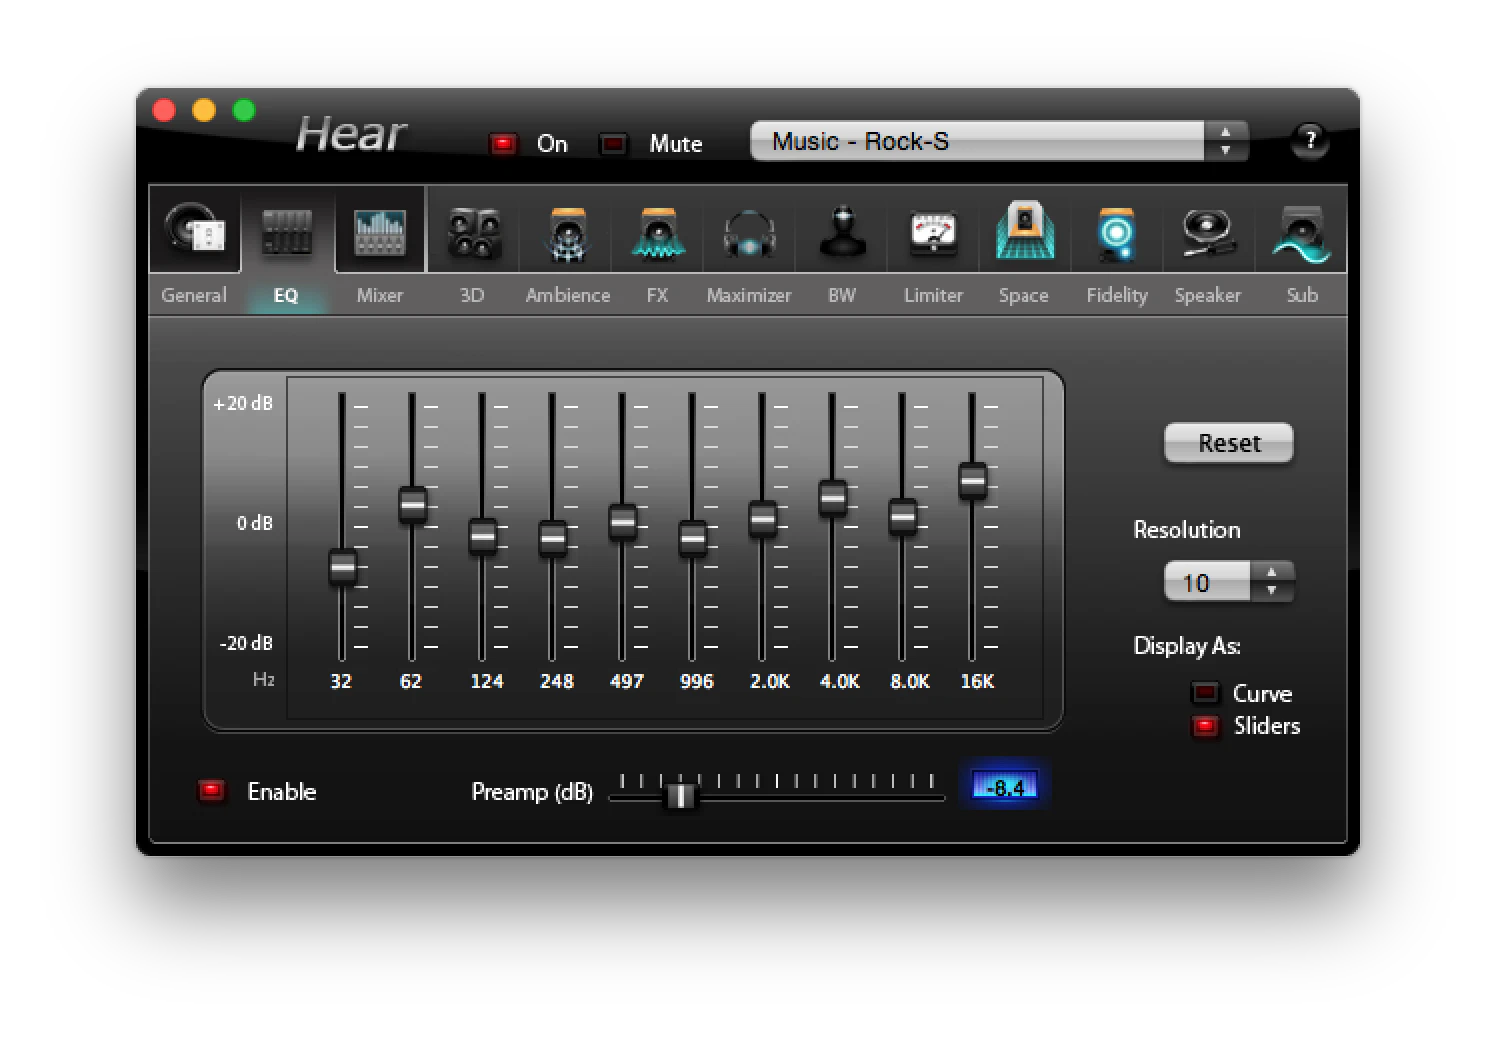The height and width of the screenshot is (1040, 1496).
Task: Click the 8.0K band slider handle
Action: tap(903, 516)
